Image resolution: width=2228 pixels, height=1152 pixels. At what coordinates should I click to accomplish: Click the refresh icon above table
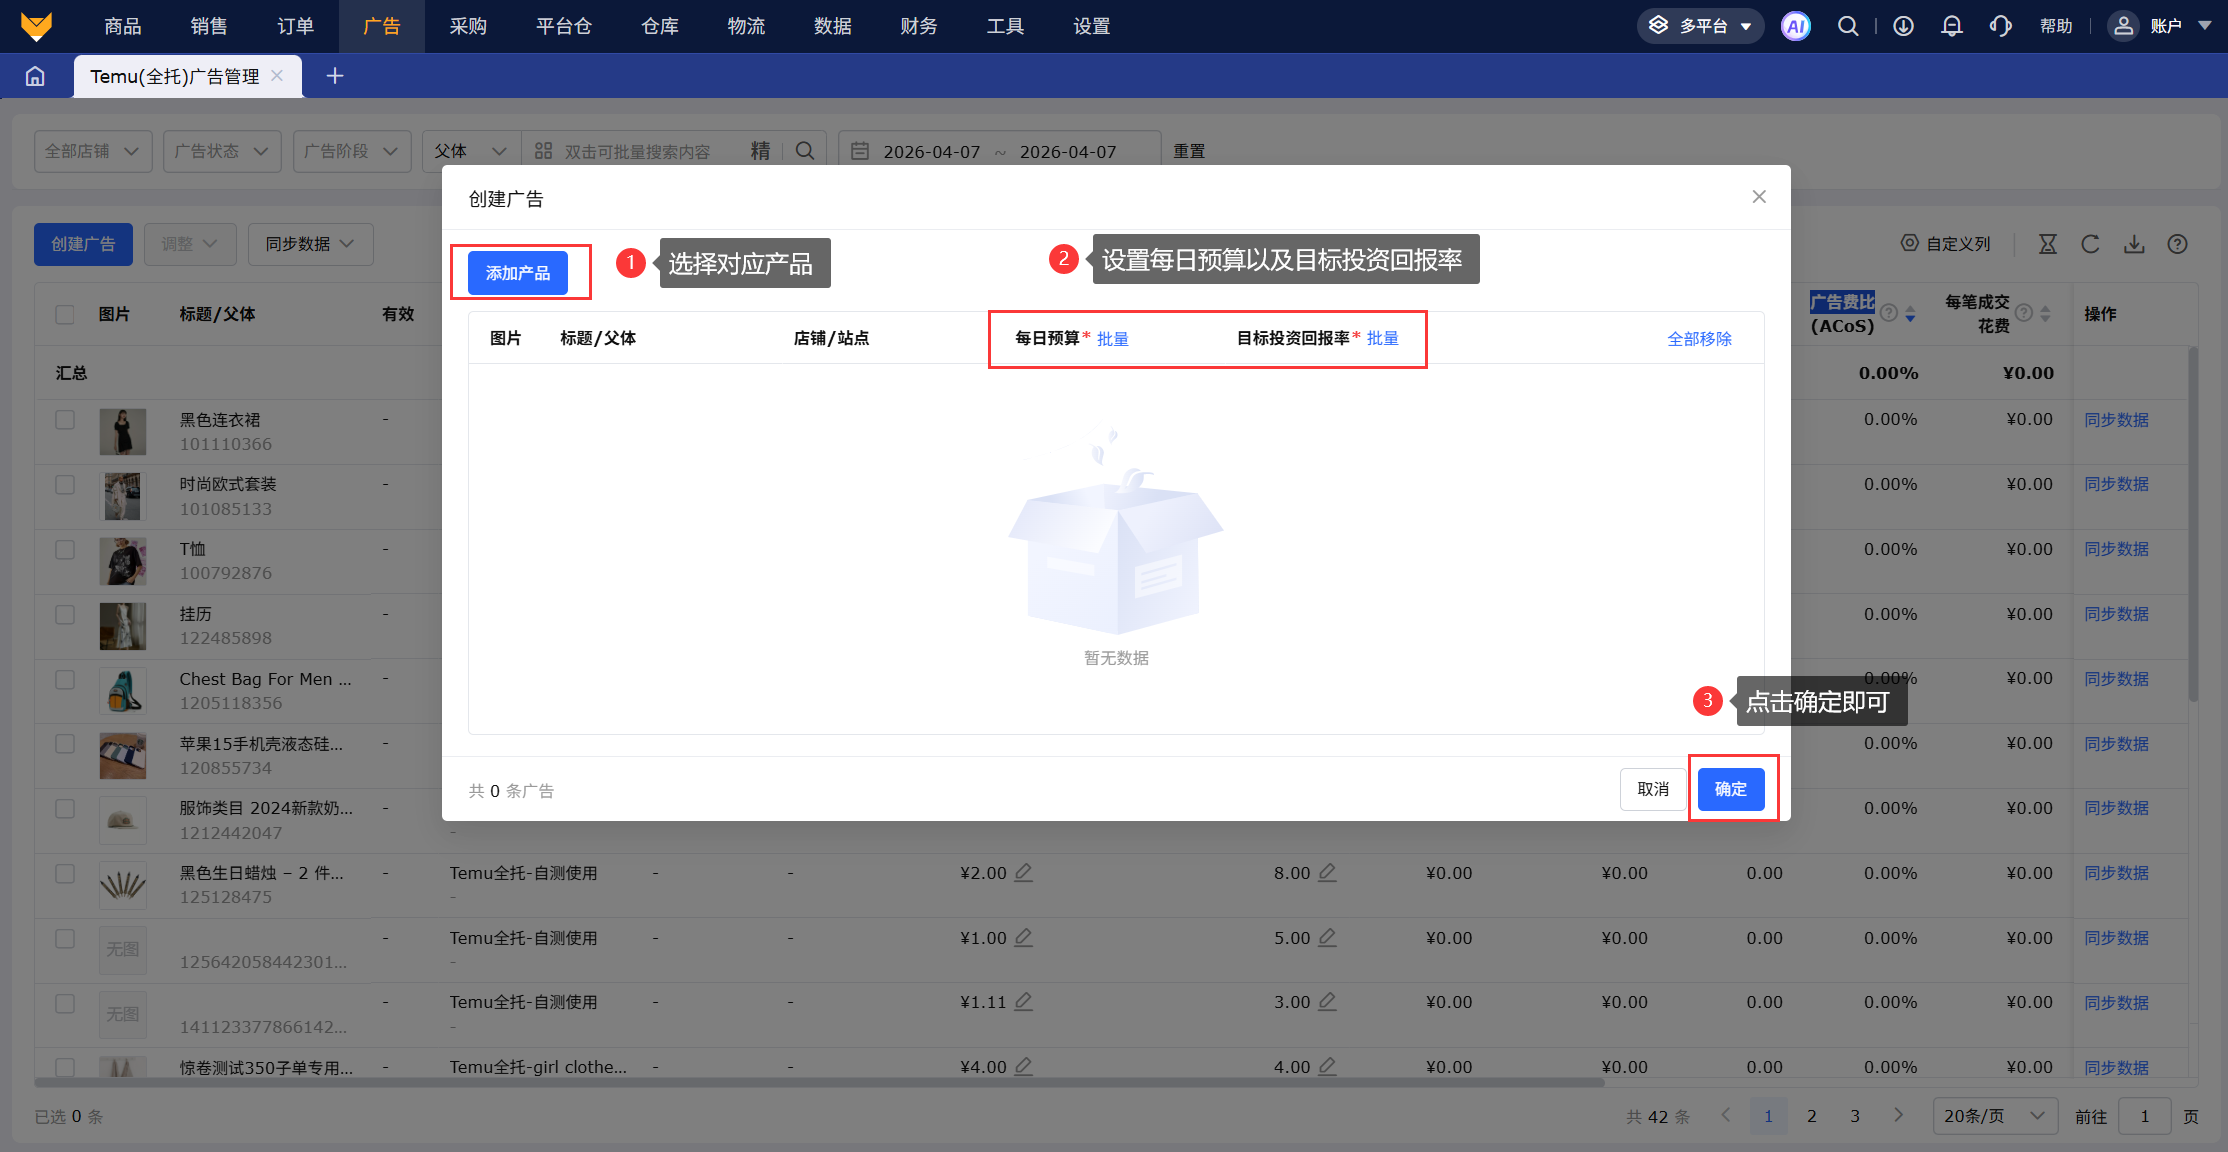(2090, 244)
